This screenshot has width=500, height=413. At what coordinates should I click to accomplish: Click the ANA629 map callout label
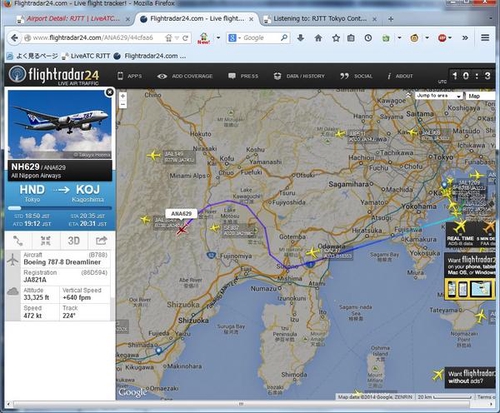pos(181,214)
